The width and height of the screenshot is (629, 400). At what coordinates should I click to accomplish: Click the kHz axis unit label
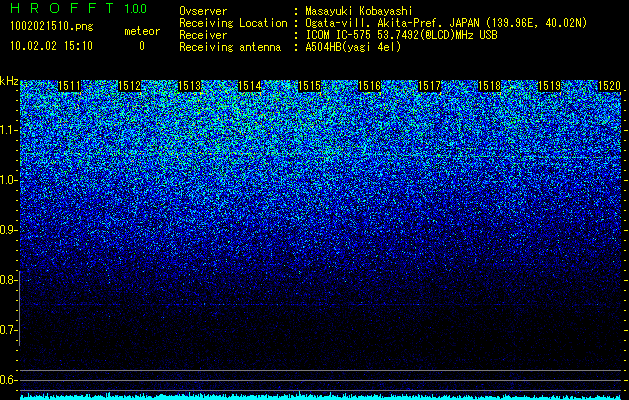(9, 81)
